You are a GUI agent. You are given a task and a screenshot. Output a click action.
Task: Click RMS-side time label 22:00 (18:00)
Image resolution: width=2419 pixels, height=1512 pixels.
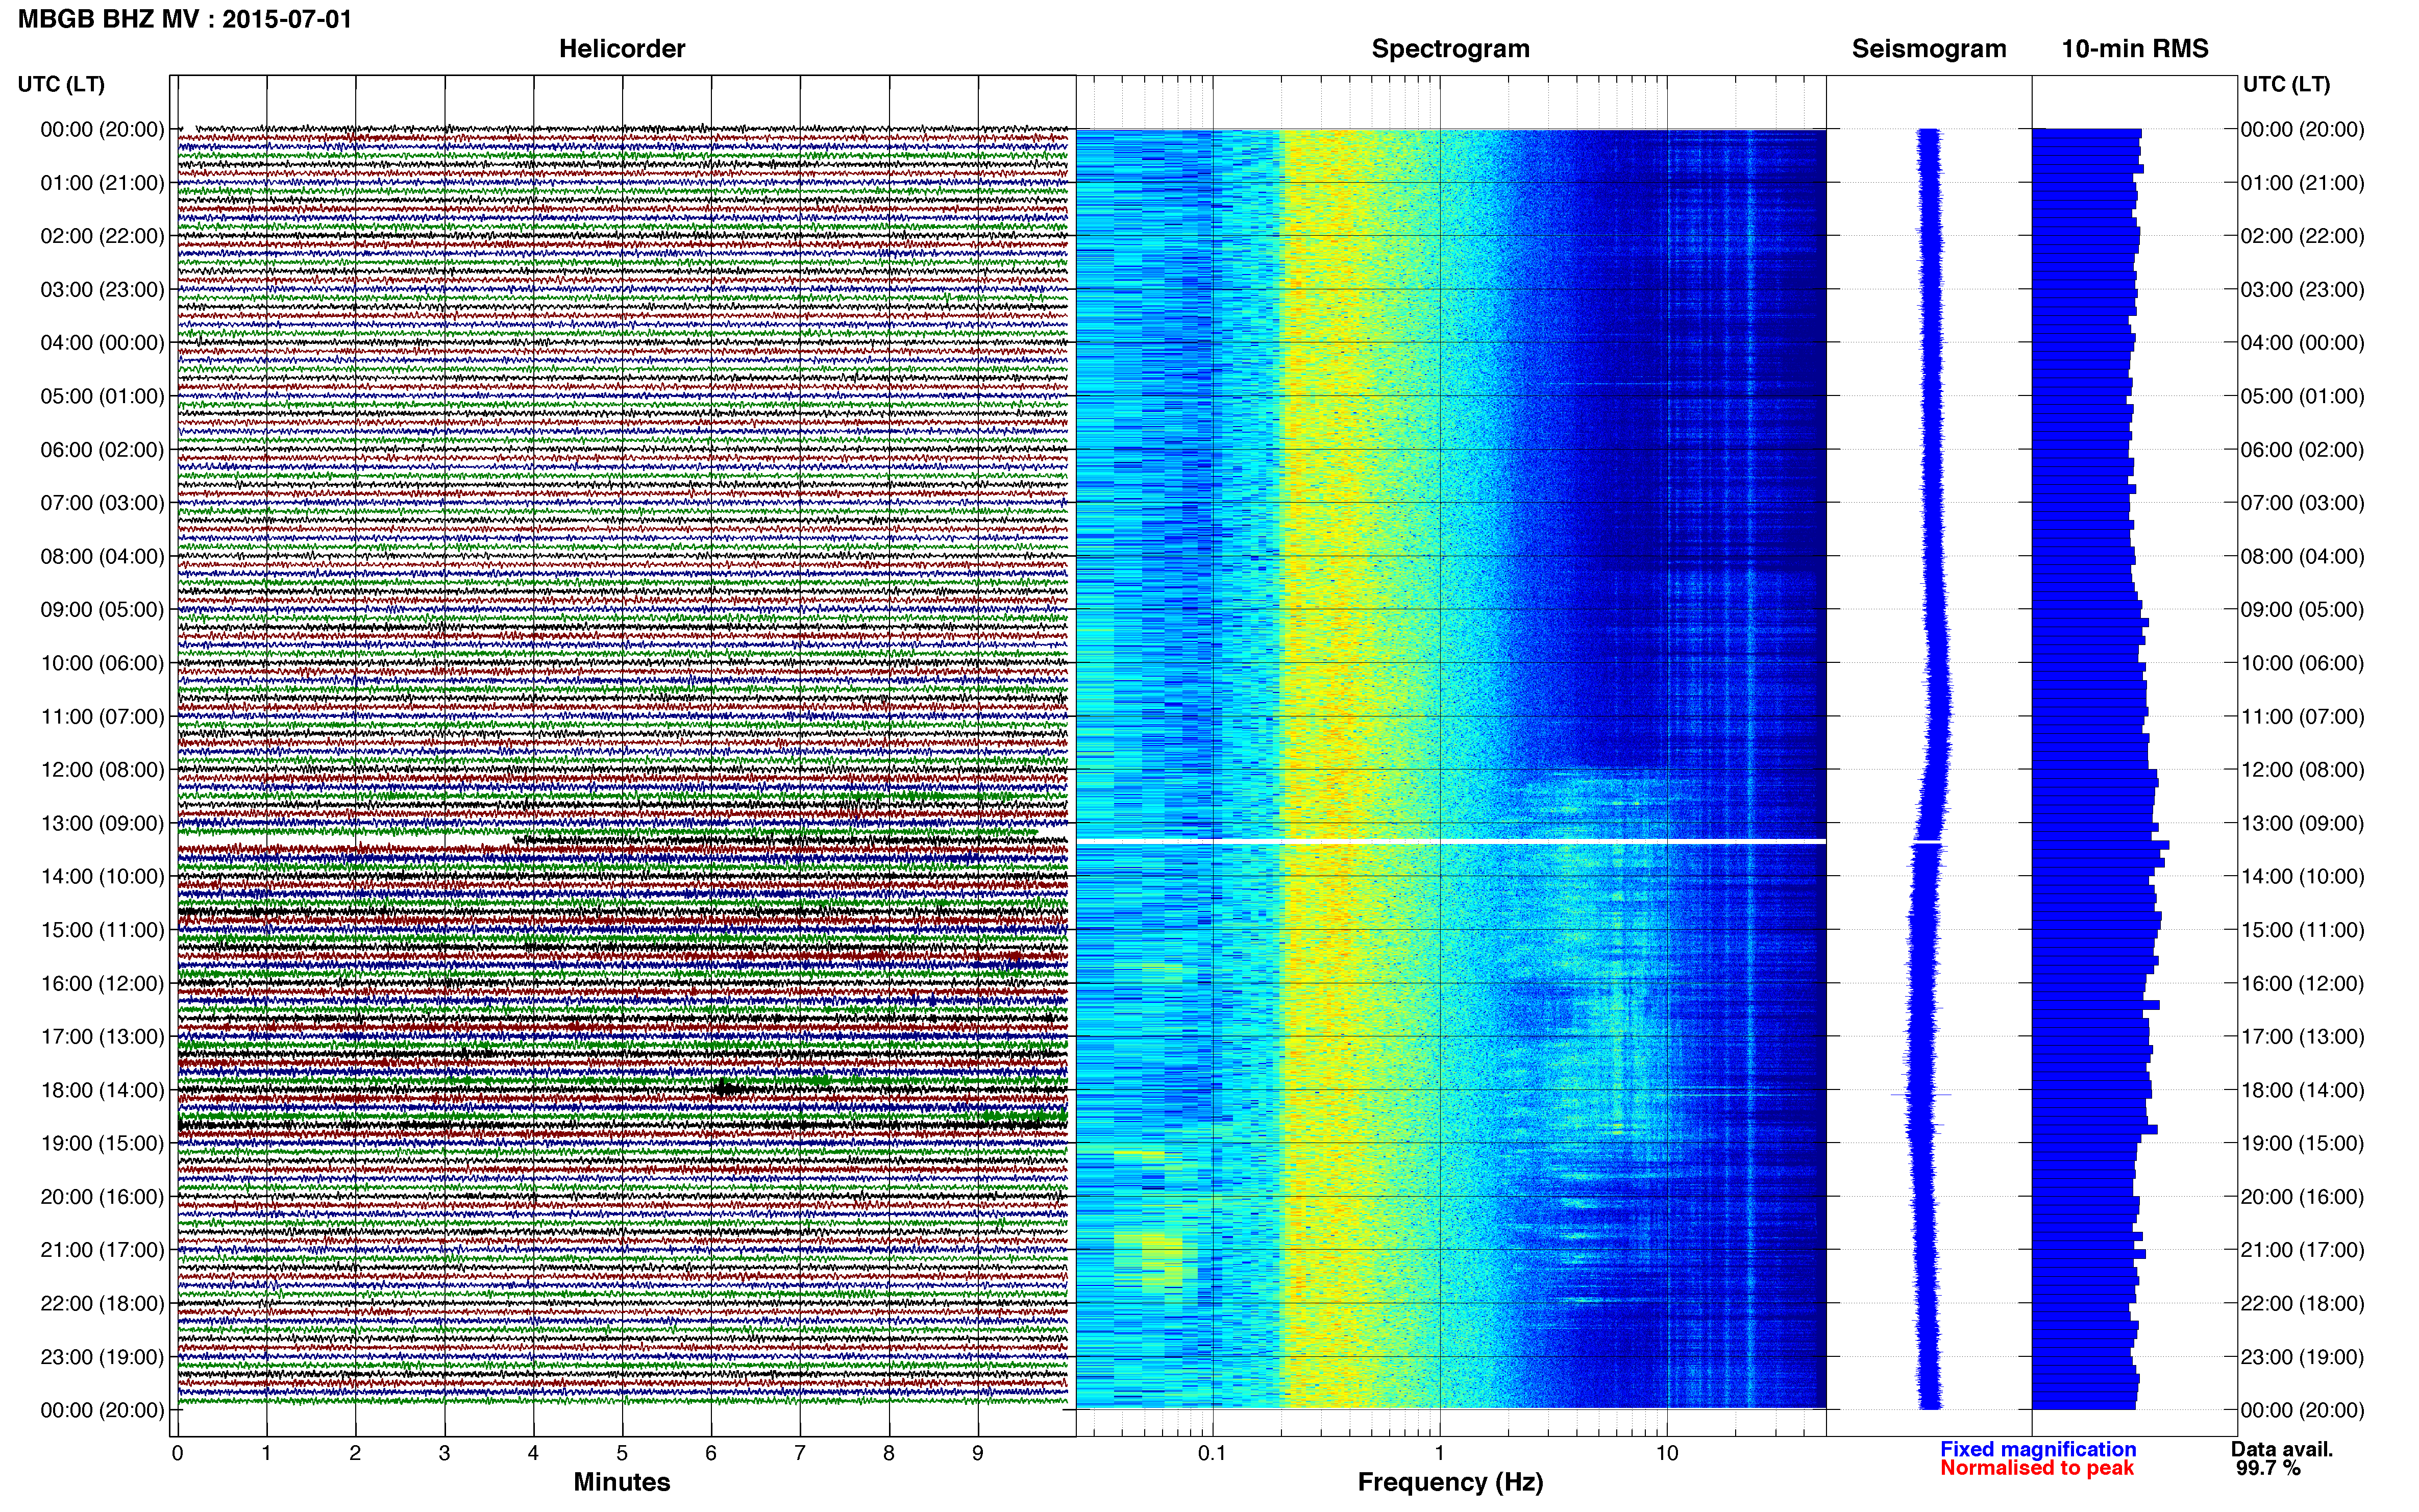(2302, 1304)
